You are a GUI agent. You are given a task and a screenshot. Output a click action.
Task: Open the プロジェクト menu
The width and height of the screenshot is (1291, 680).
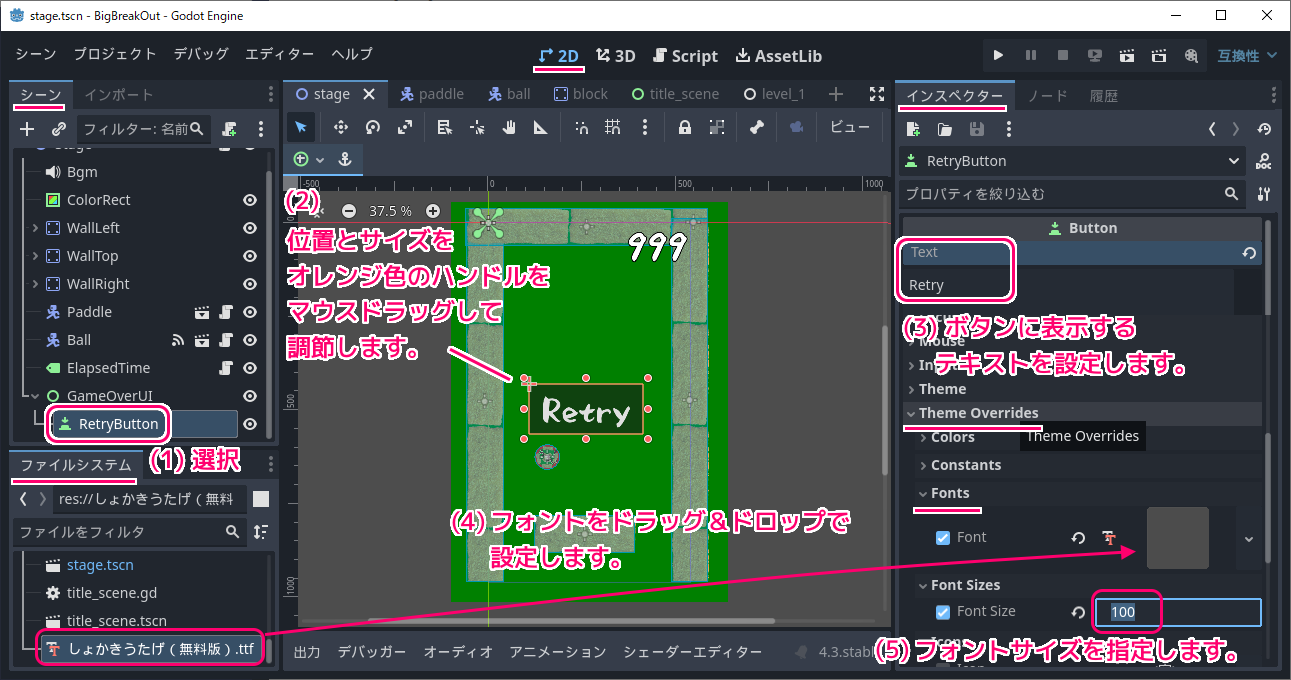pos(115,54)
